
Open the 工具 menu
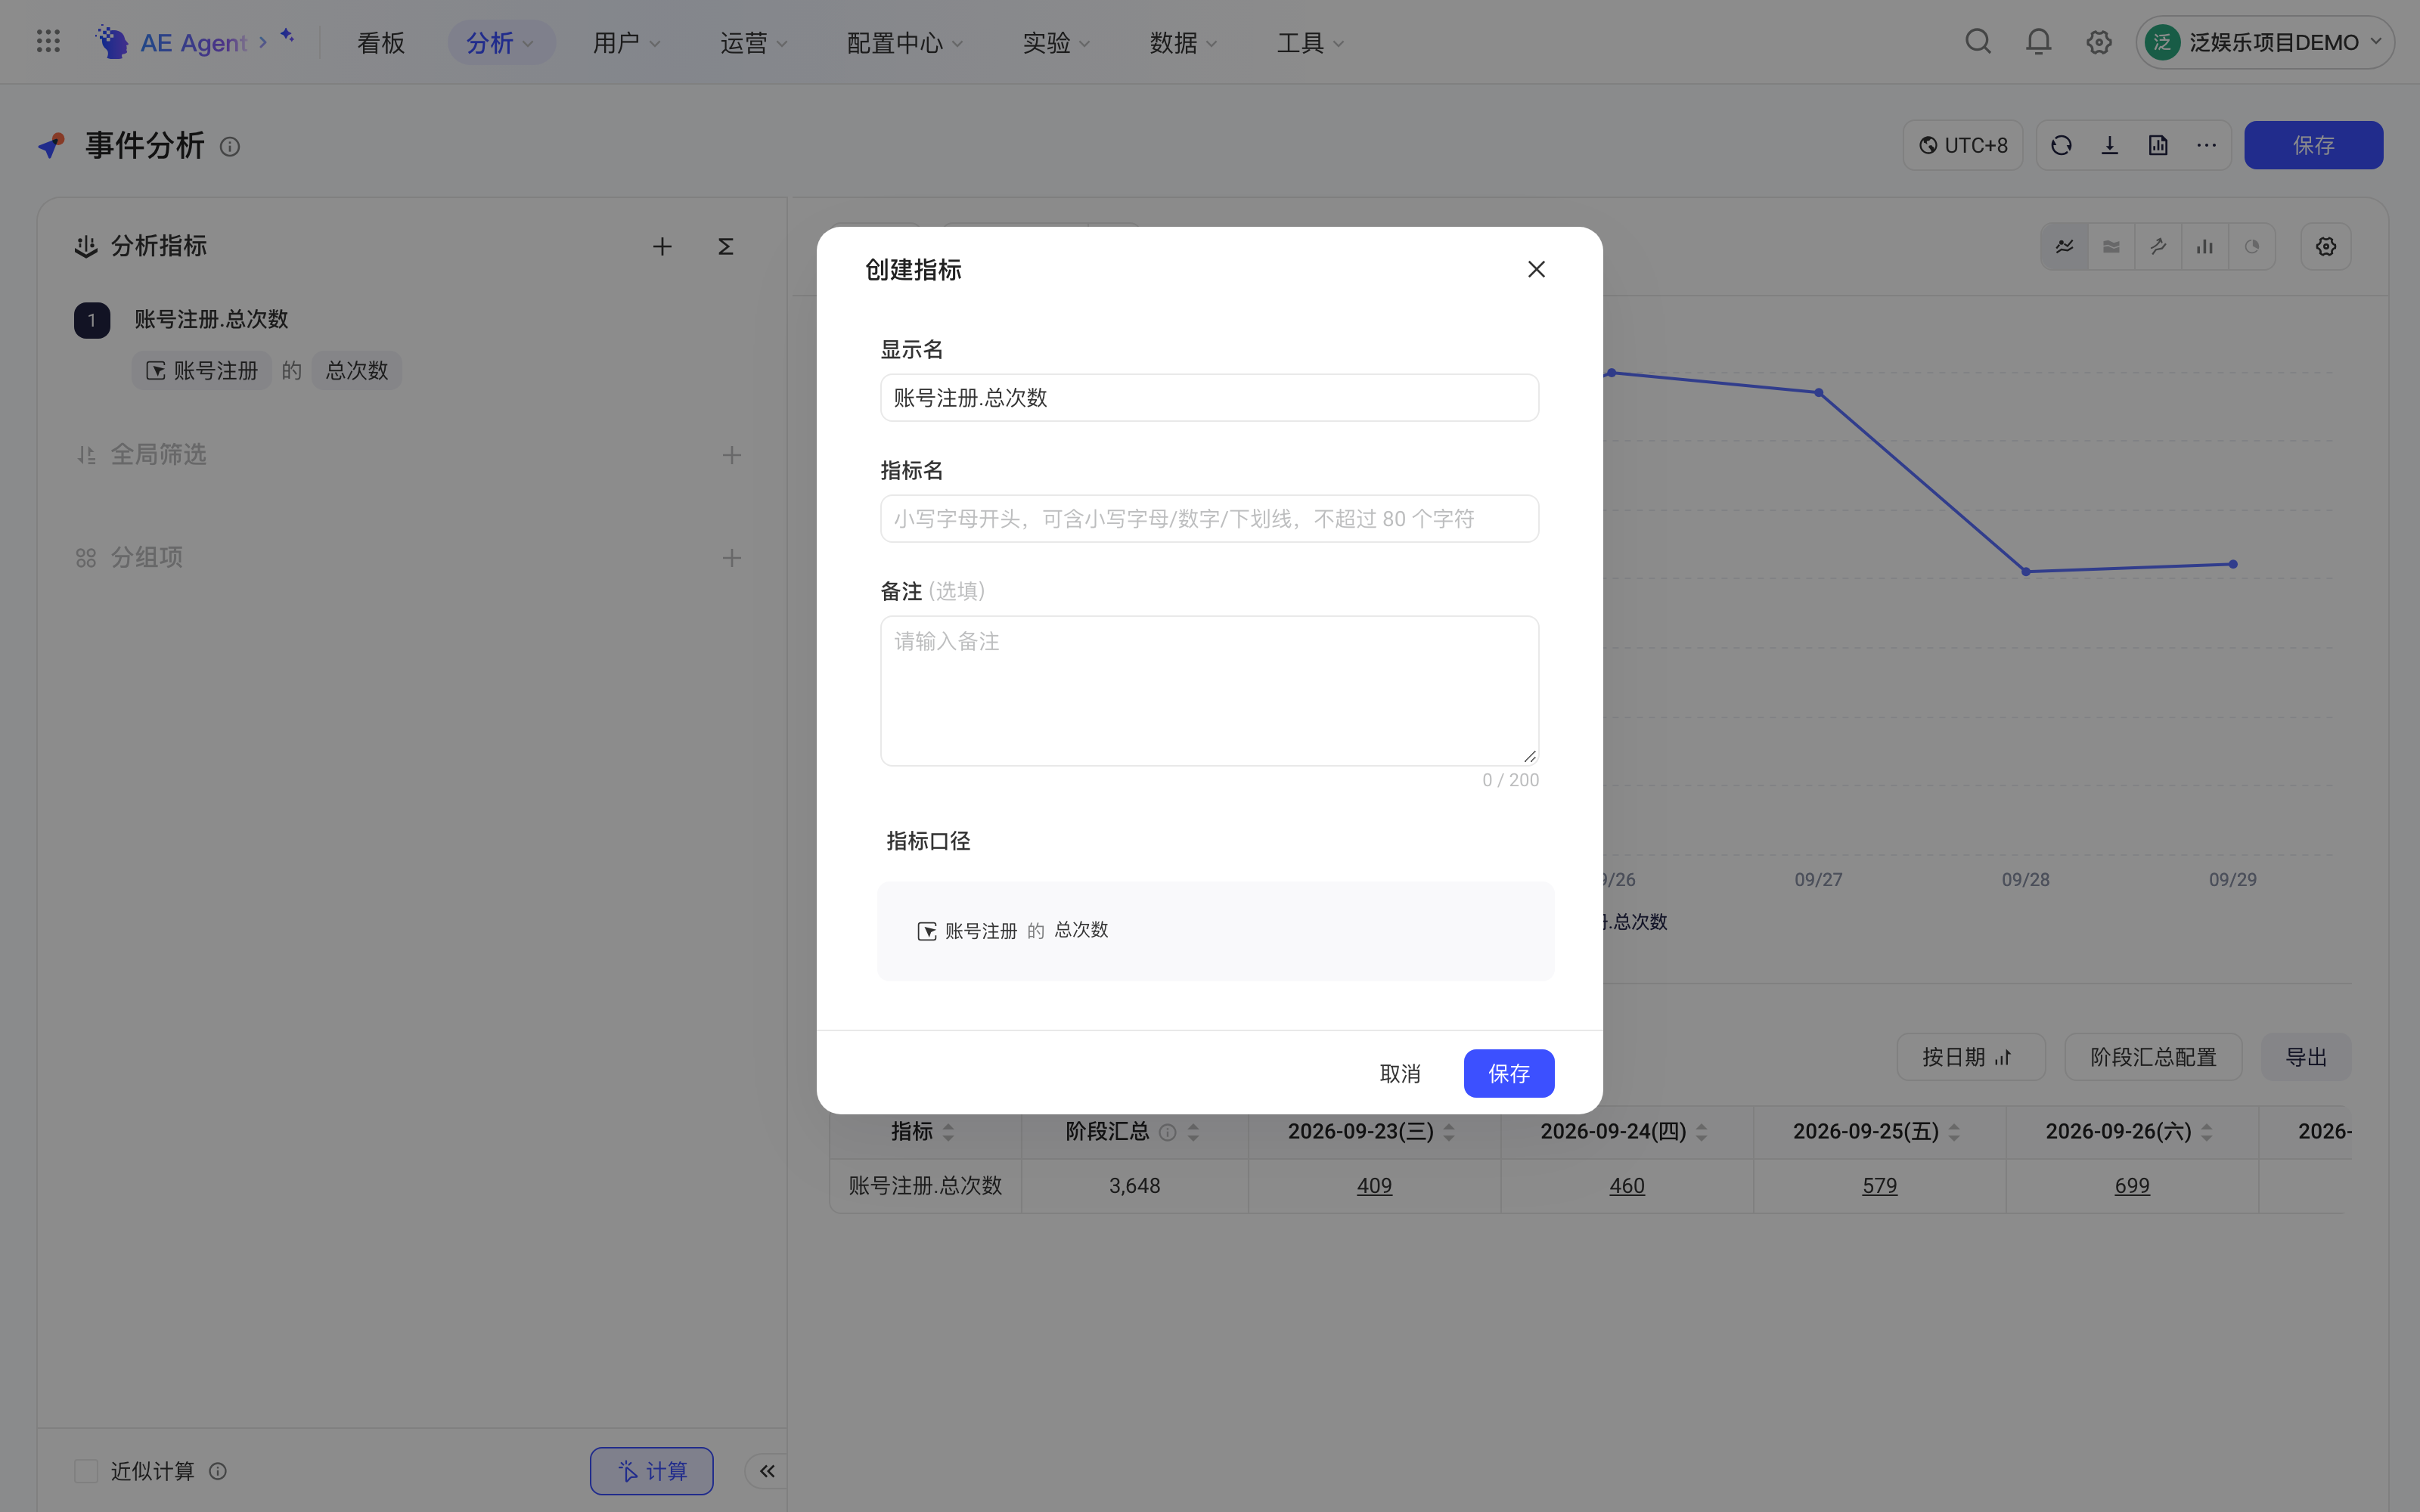[x=1310, y=43]
